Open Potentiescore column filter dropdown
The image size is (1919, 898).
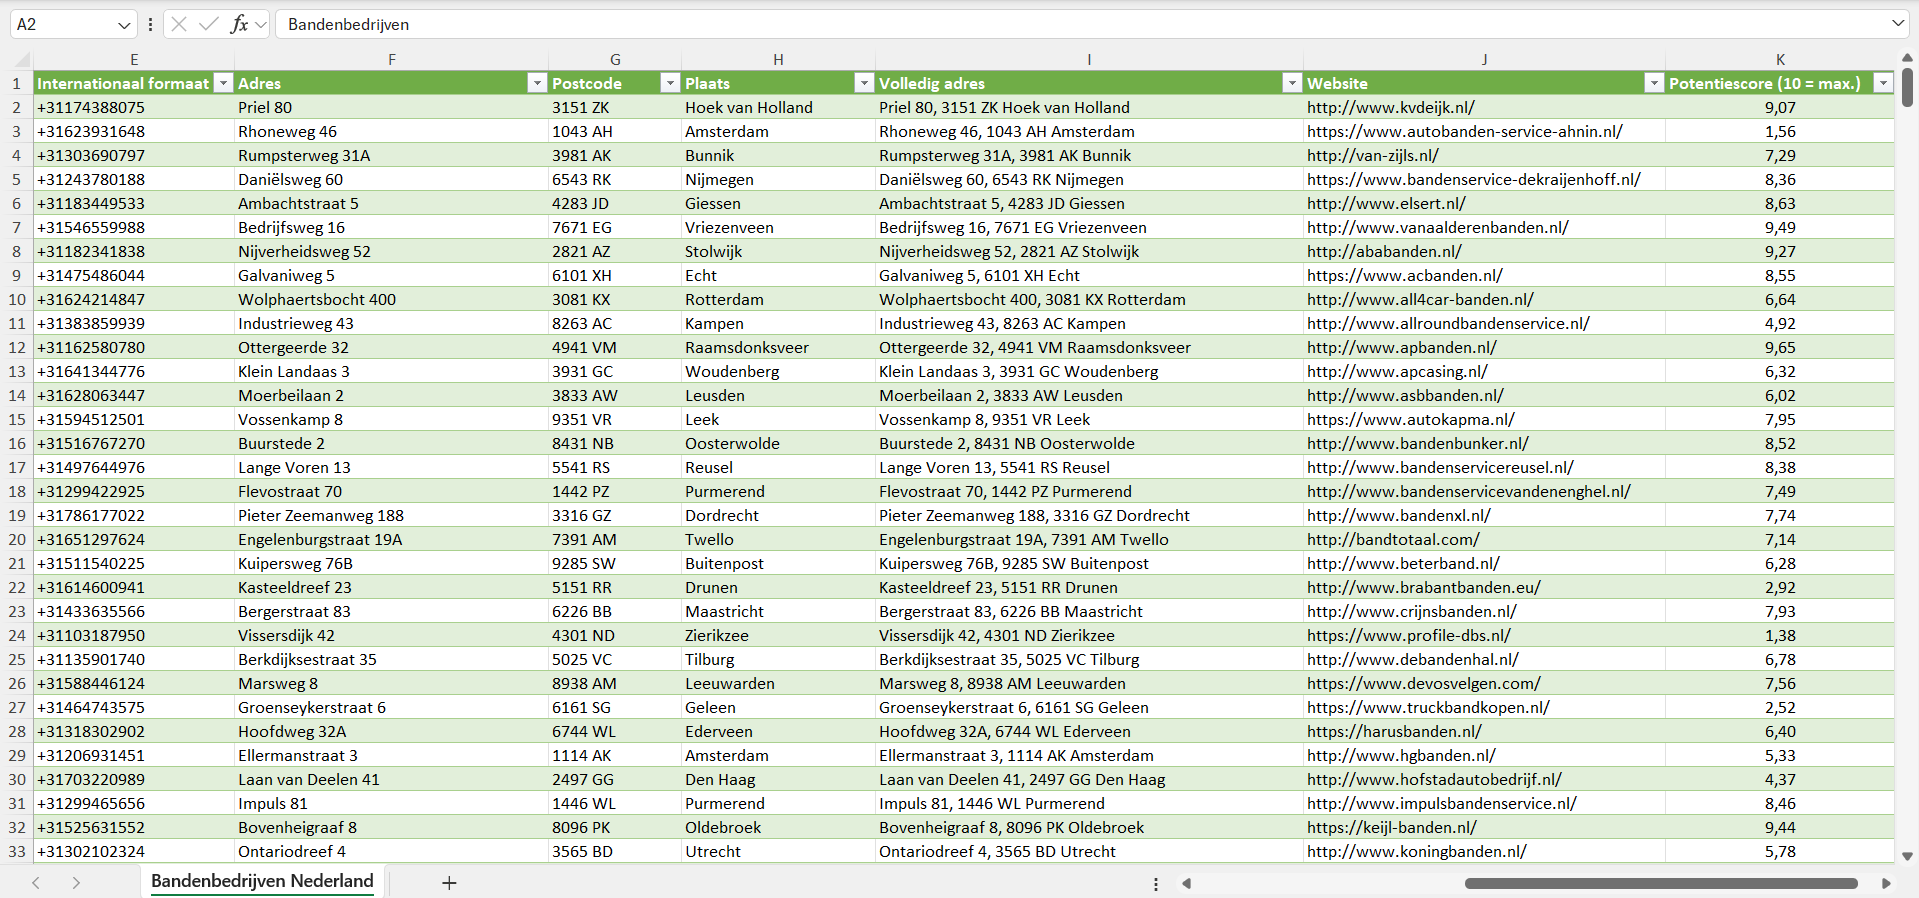1883,83
